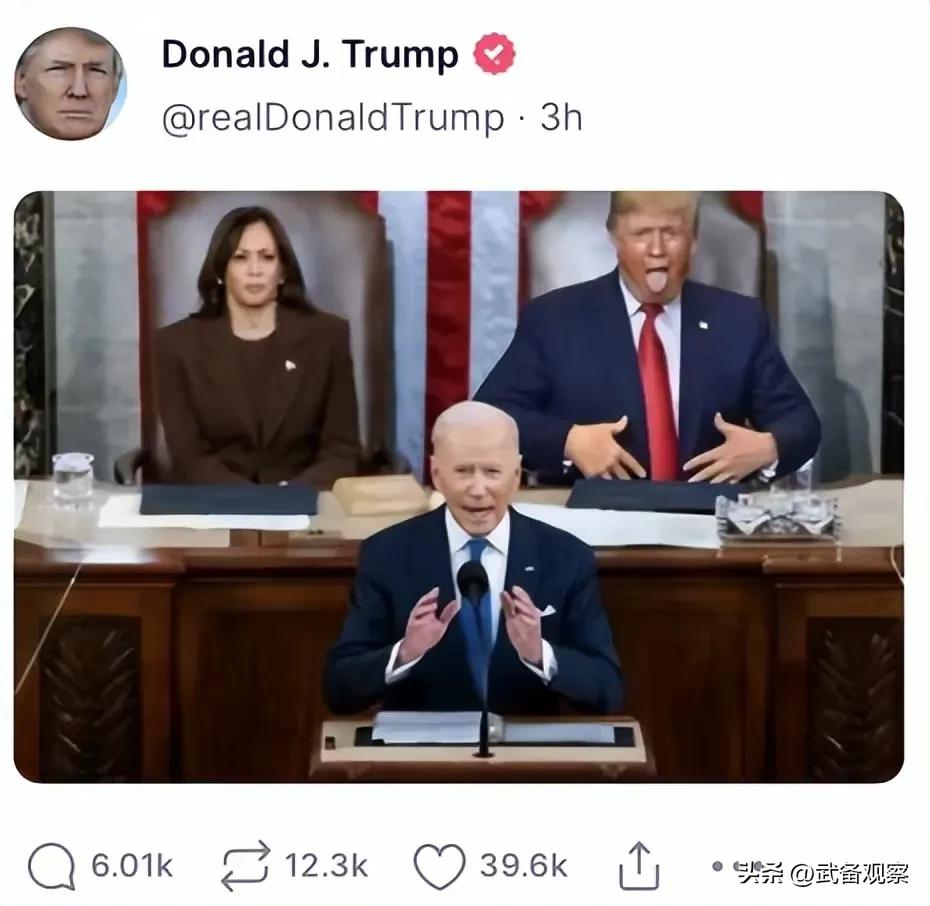Image resolution: width=930 pixels, height=906 pixels.
Task: Click the 12.3k repost count
Action: [326, 866]
